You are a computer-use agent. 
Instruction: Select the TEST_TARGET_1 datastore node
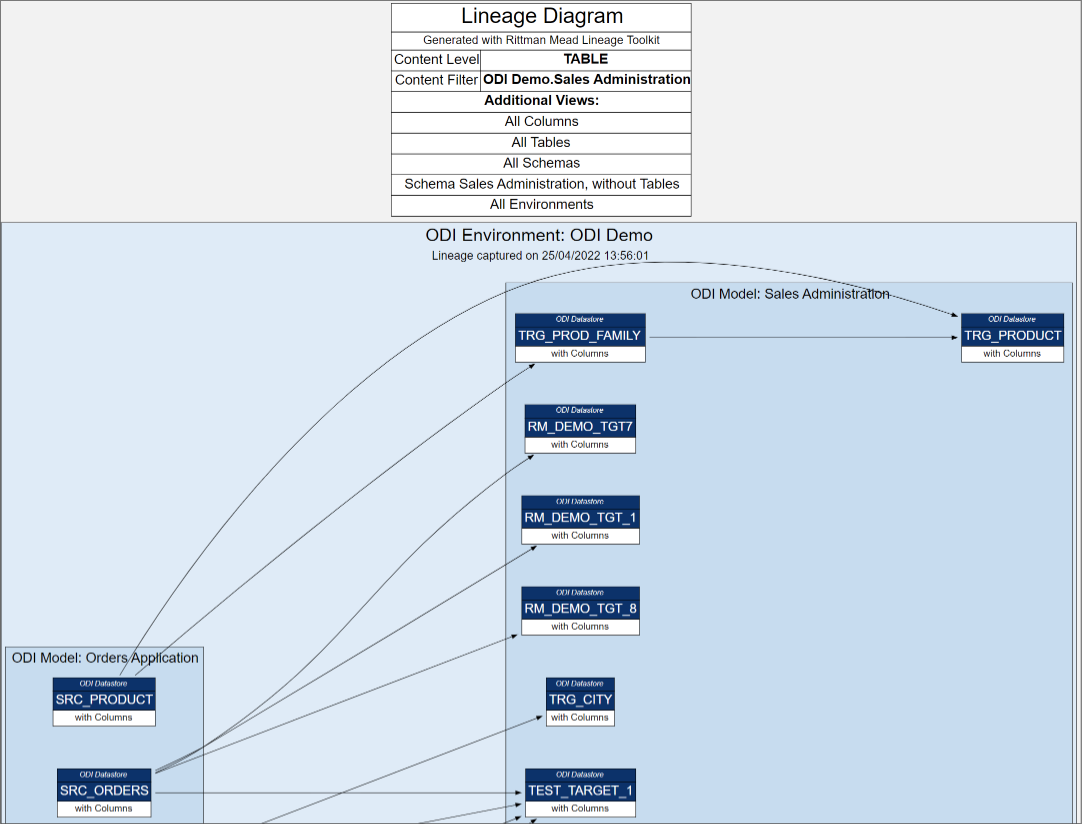580,791
